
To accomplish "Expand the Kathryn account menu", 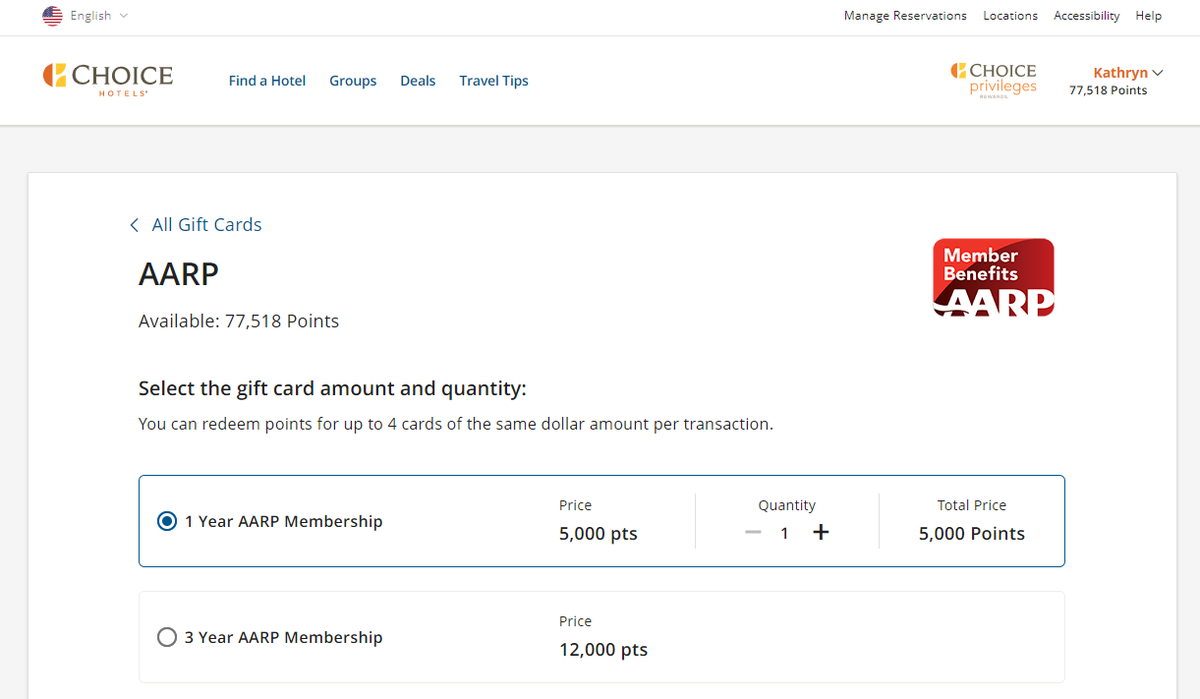I will coord(1128,73).
